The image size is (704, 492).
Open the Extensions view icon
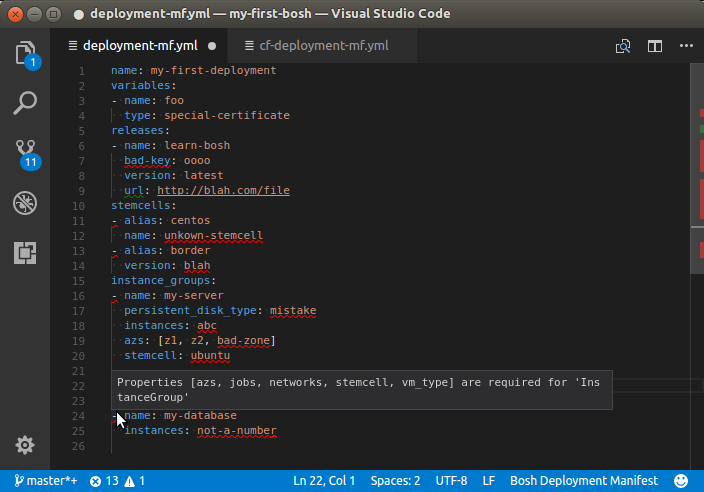[25, 253]
